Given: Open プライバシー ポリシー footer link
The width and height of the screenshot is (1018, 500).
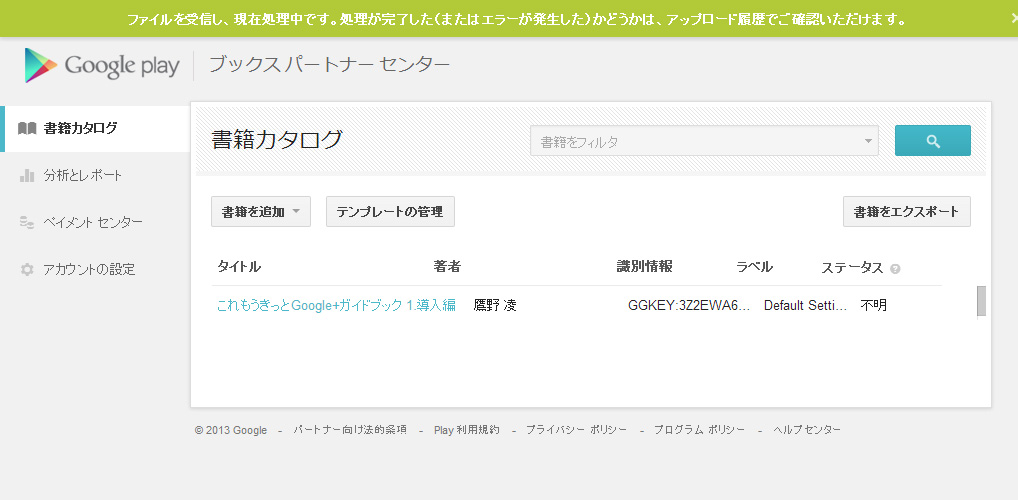Looking at the screenshot, I should click(577, 430).
